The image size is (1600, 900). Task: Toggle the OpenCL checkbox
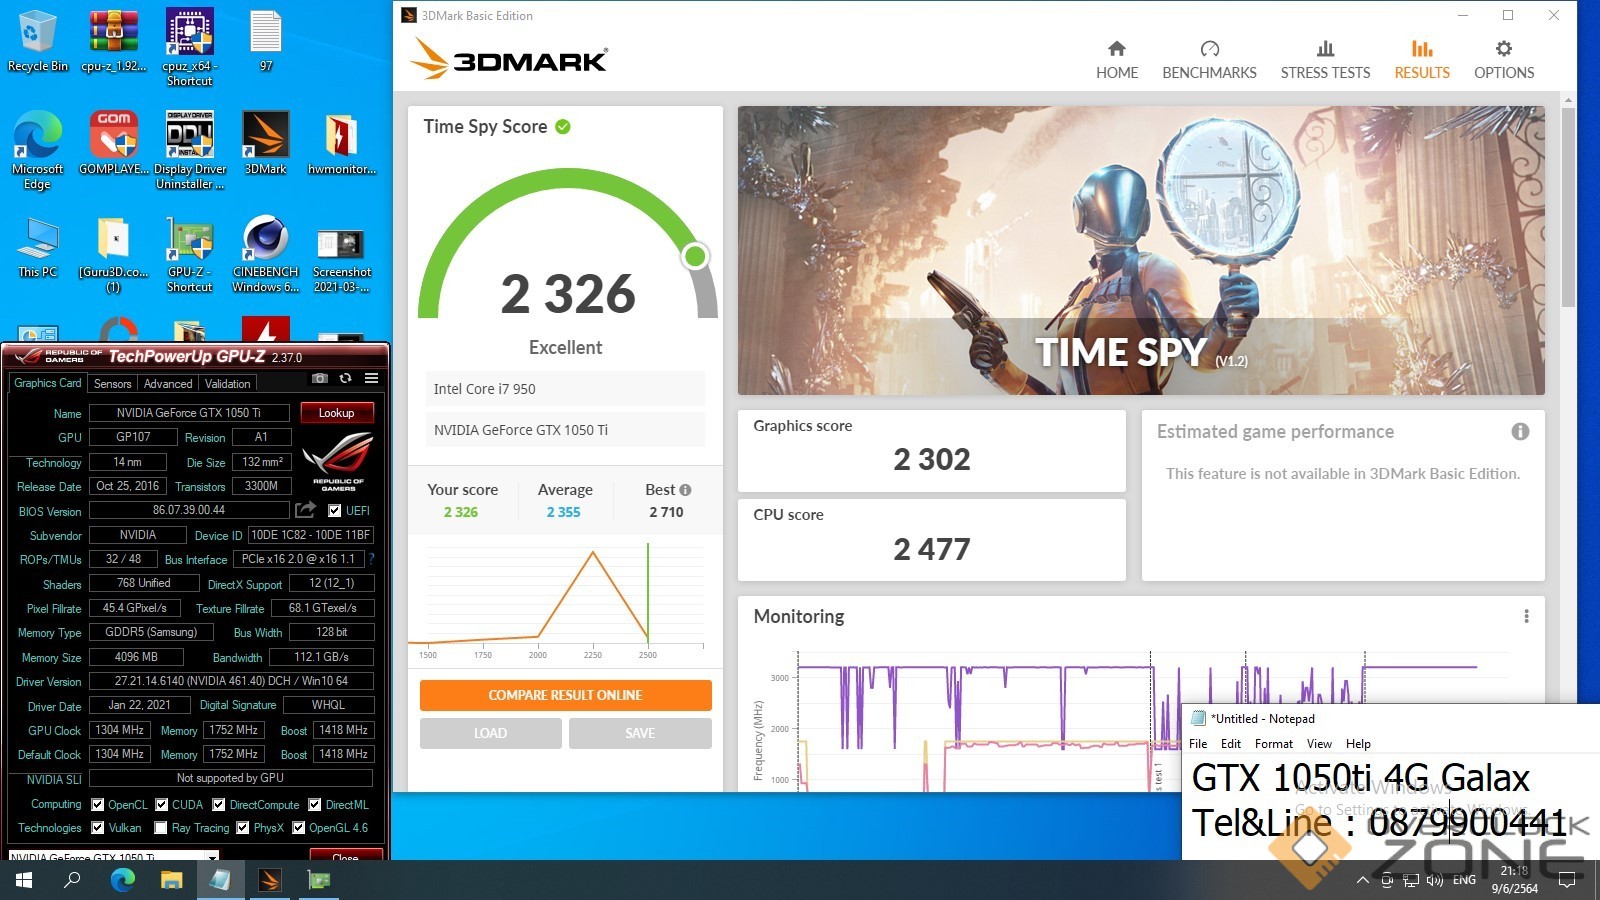click(x=97, y=804)
